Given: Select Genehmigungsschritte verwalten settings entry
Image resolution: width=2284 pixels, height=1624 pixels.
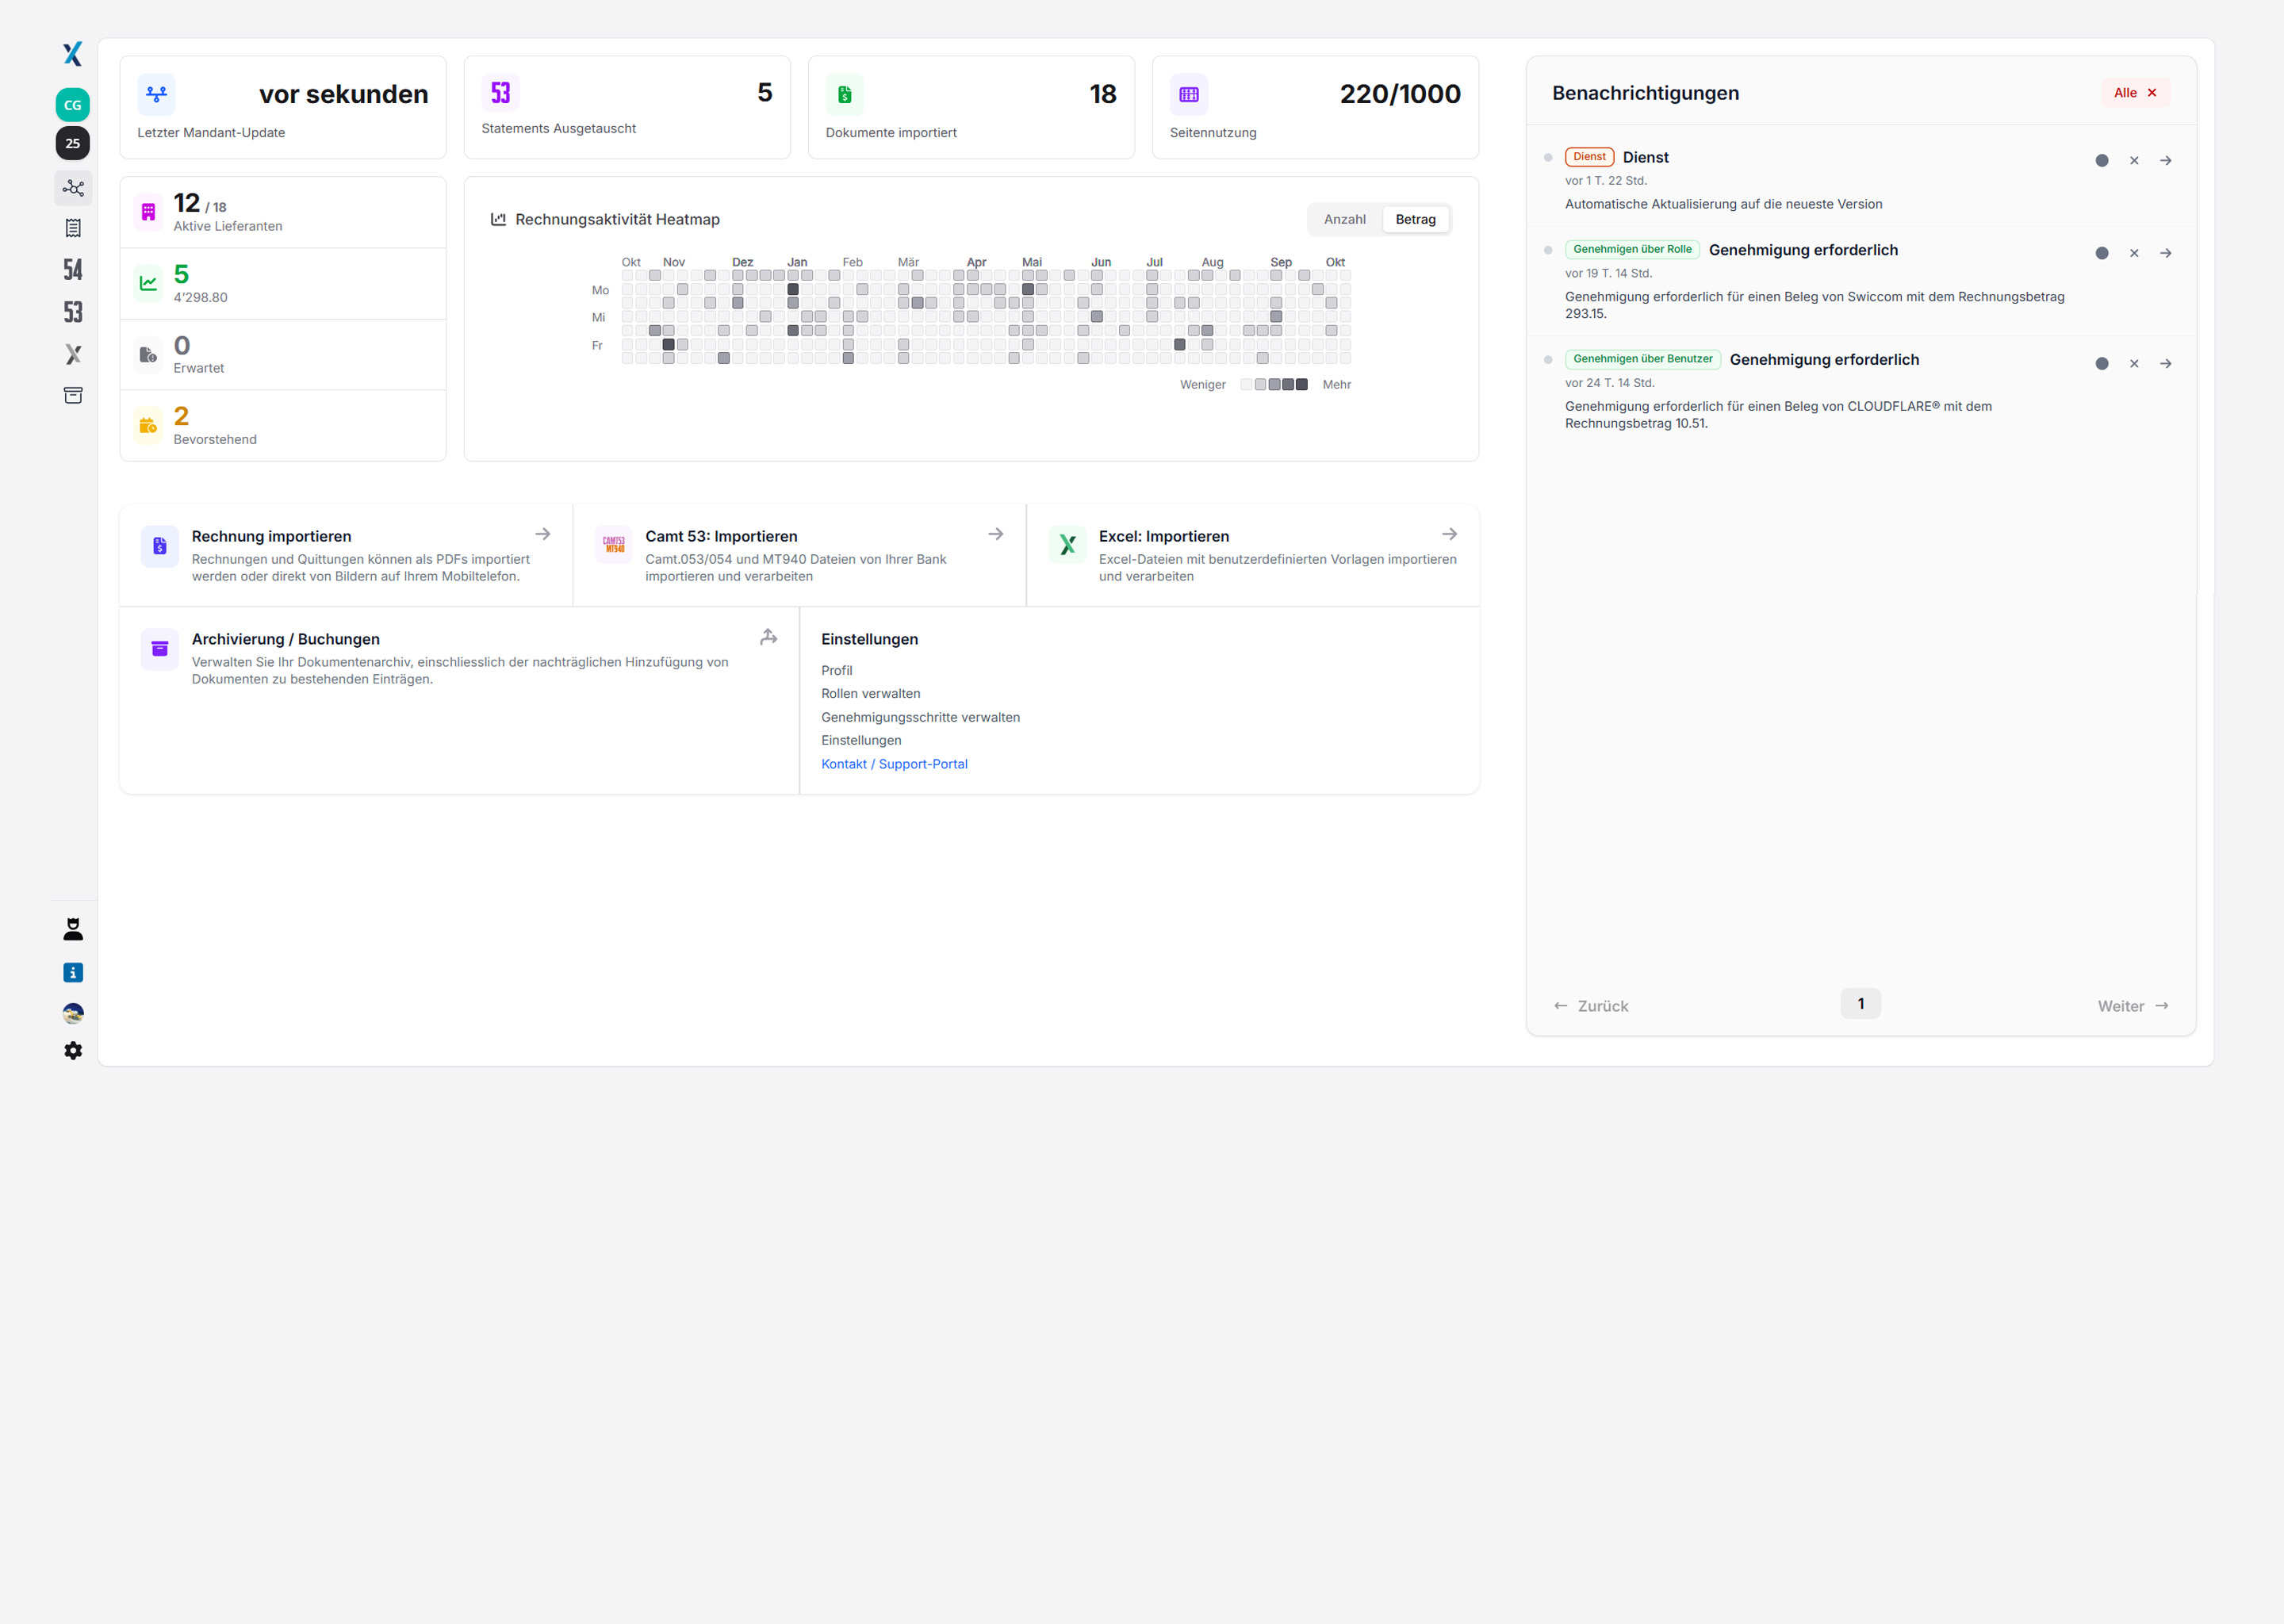Looking at the screenshot, I should coord(920,717).
